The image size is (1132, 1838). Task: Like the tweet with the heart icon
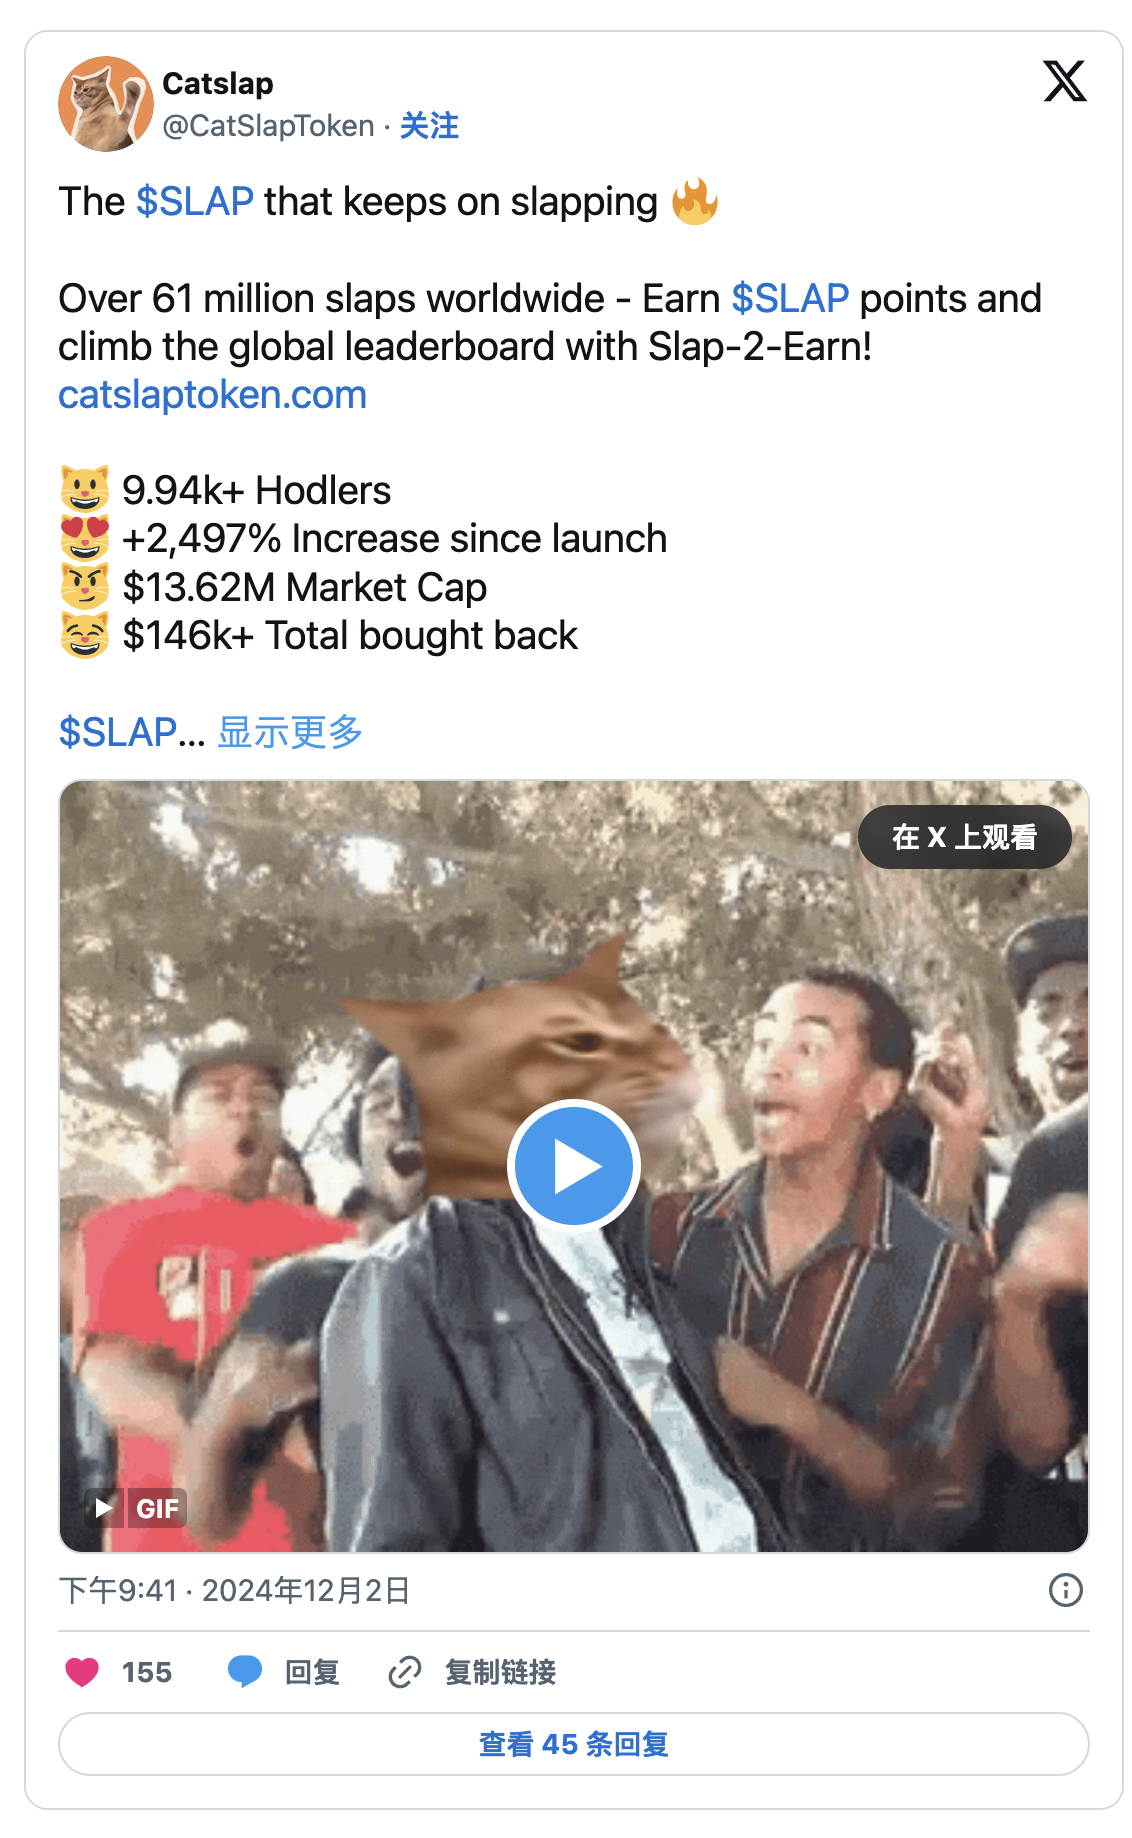coord(82,1672)
